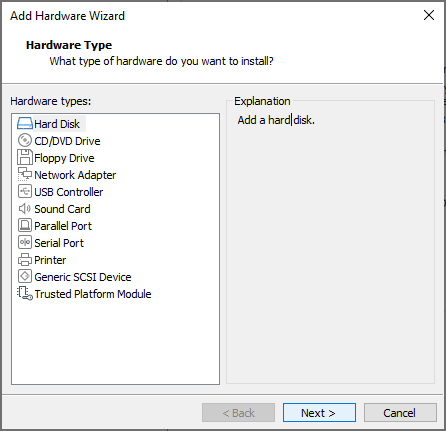Click the USB Controller icon

[x=25, y=191]
